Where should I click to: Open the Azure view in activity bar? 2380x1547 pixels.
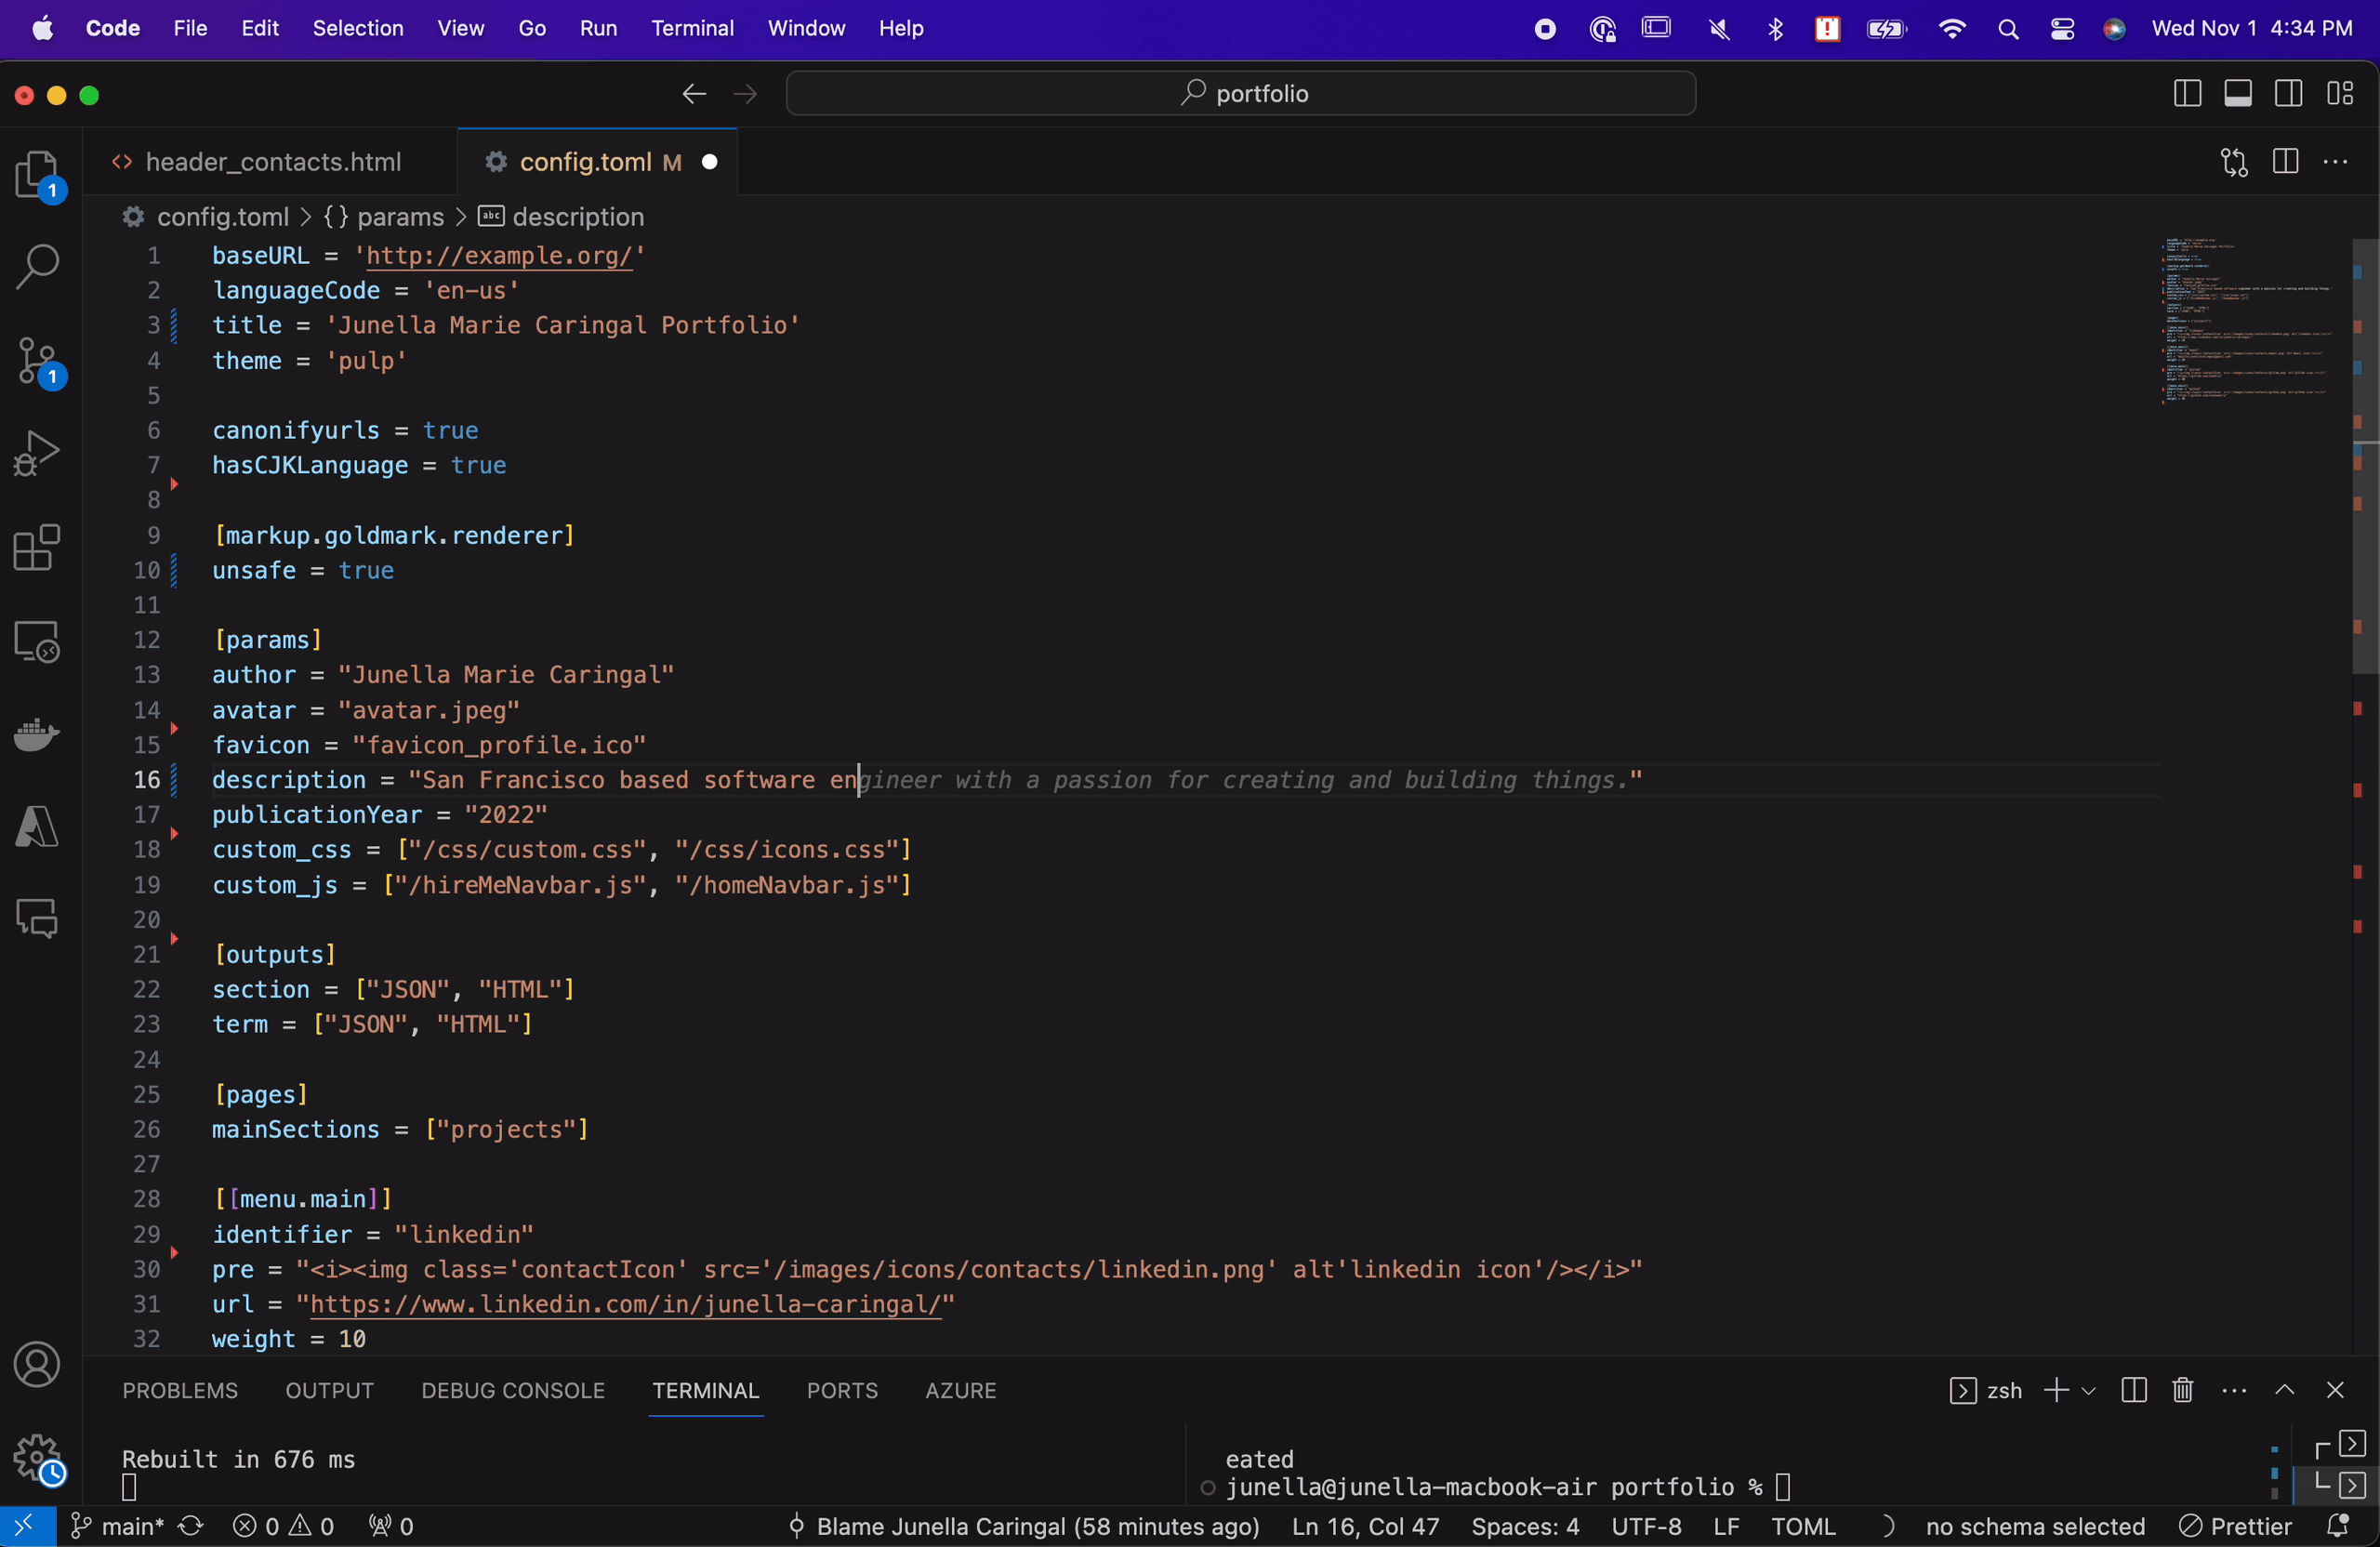[x=38, y=827]
